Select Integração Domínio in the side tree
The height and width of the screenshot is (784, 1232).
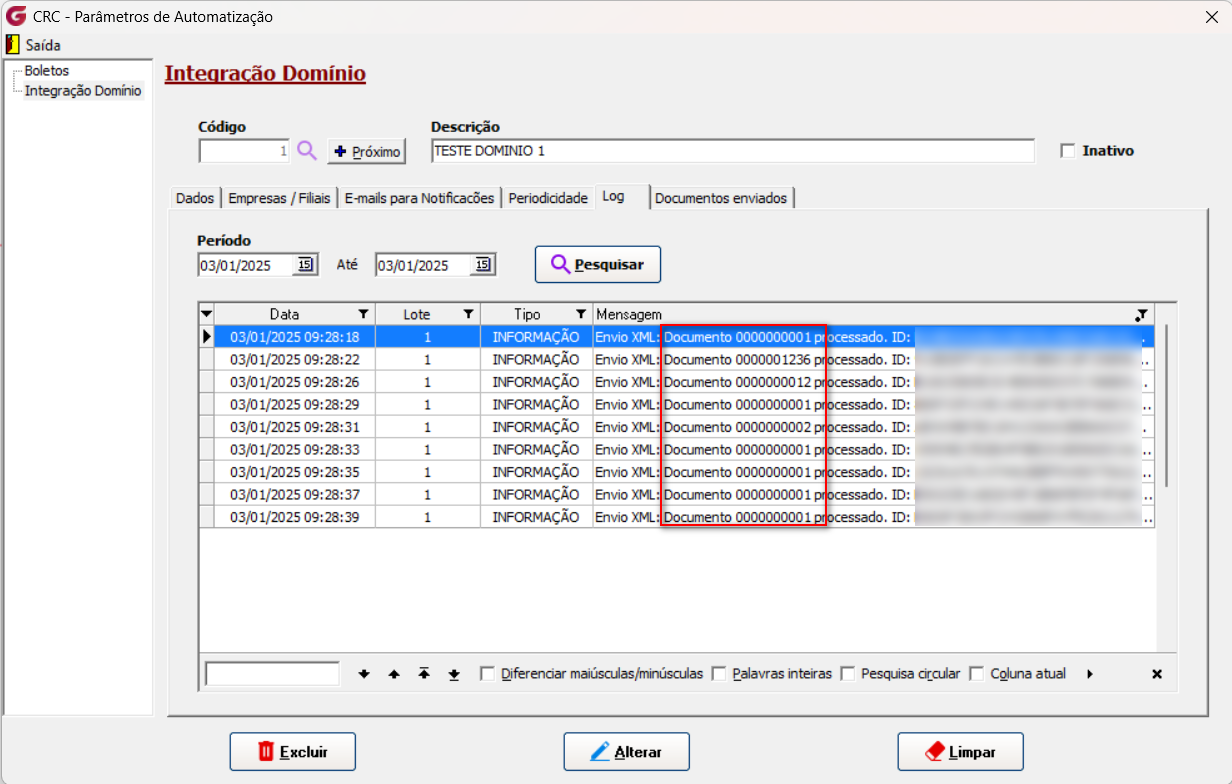(x=83, y=91)
